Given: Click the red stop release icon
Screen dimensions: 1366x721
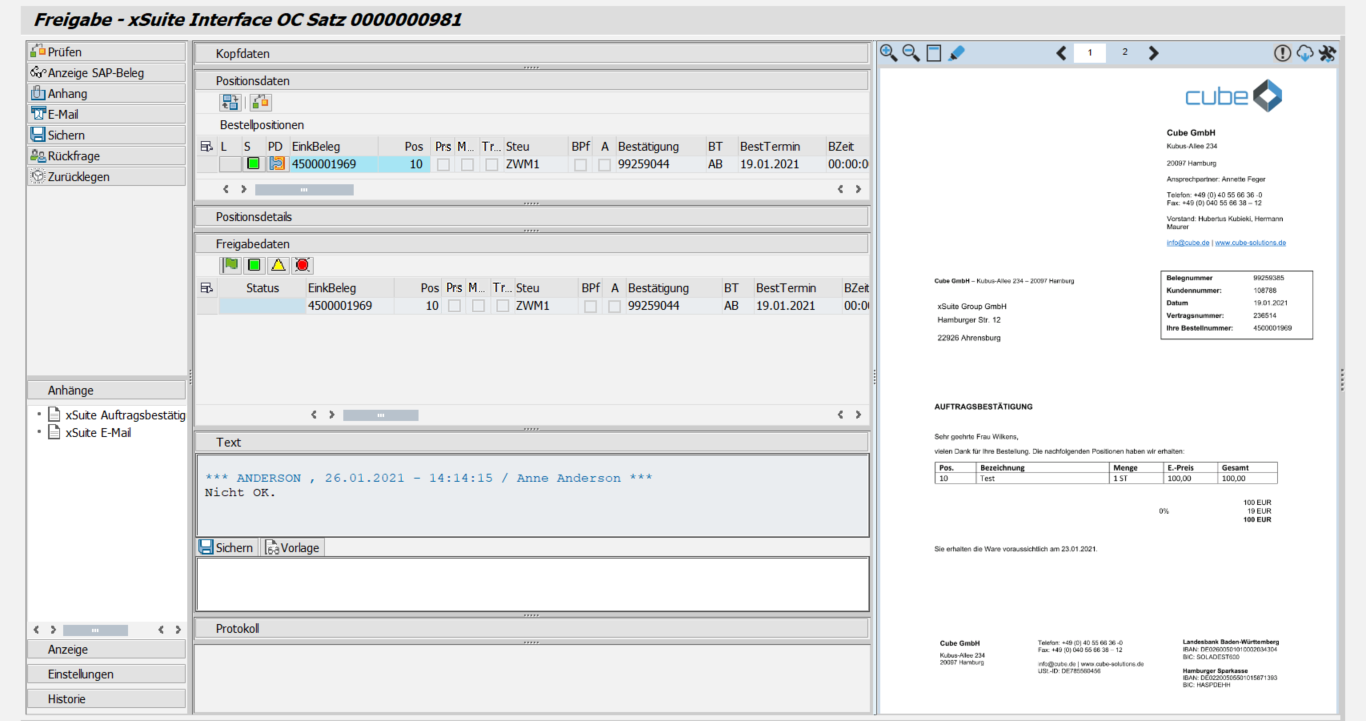Looking at the screenshot, I should click(303, 265).
